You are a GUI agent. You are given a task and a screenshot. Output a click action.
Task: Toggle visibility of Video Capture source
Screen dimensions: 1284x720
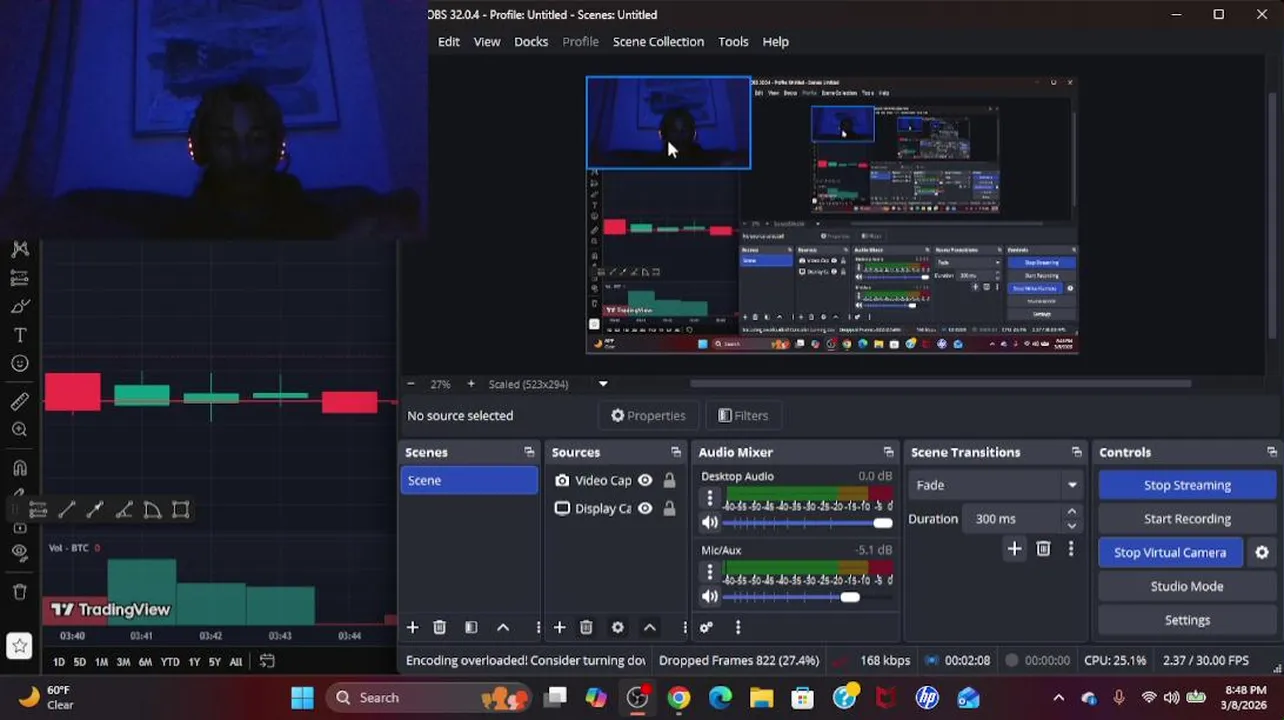[x=645, y=480]
